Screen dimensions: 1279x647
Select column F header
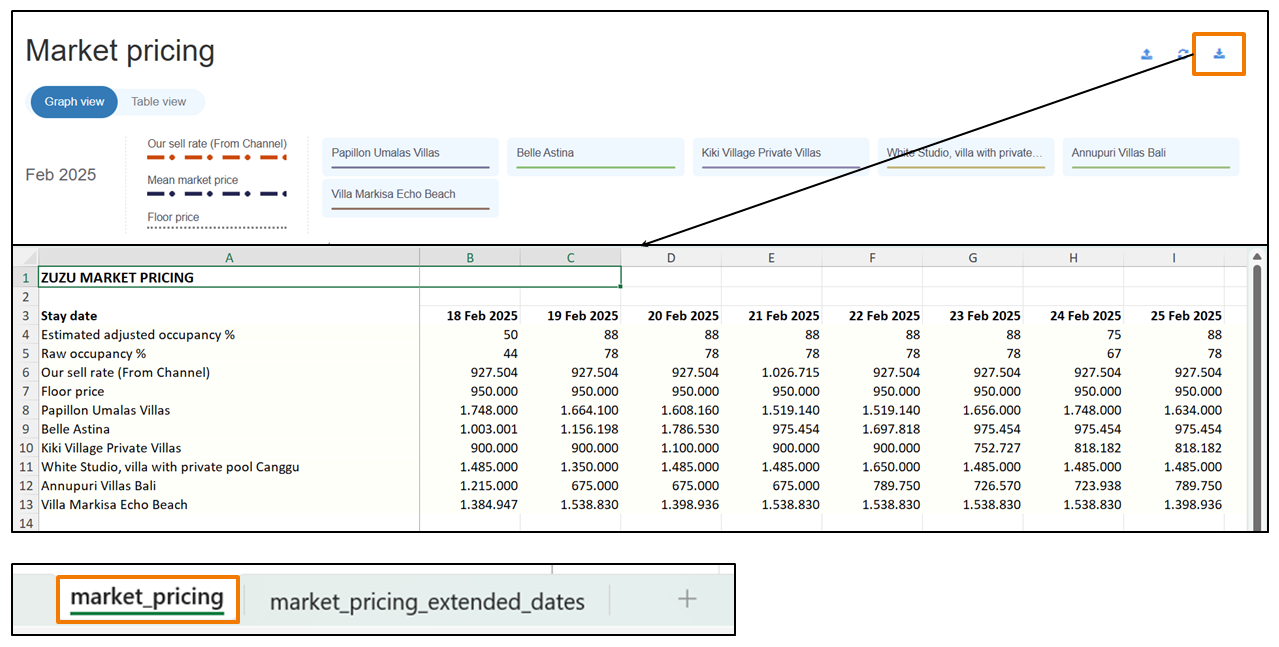click(872, 257)
